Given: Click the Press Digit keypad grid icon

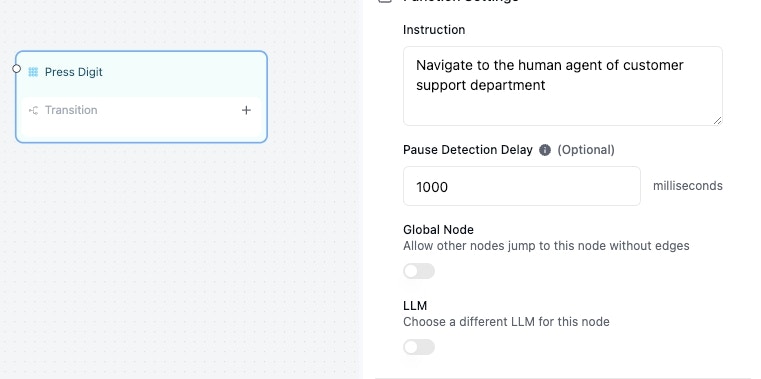Looking at the screenshot, I should pos(33,72).
